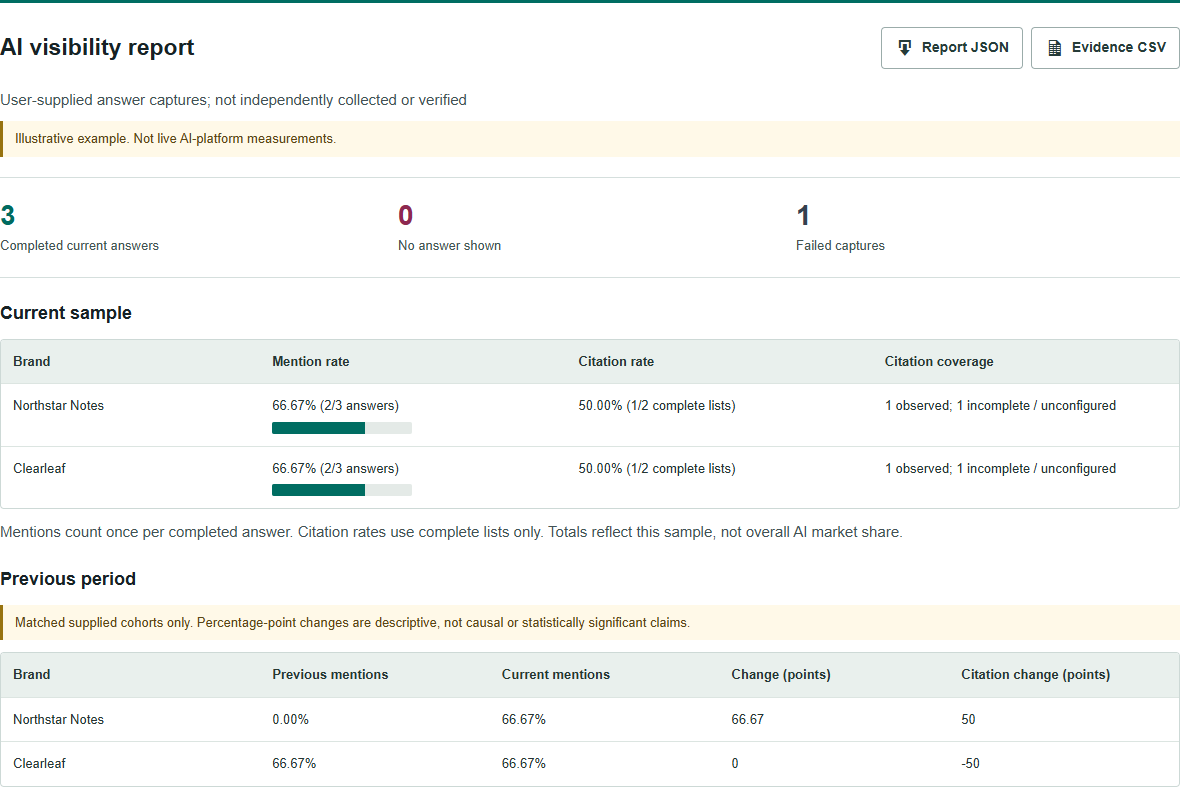
Task: Click the Illustrative example notice banner
Action: click(x=590, y=139)
